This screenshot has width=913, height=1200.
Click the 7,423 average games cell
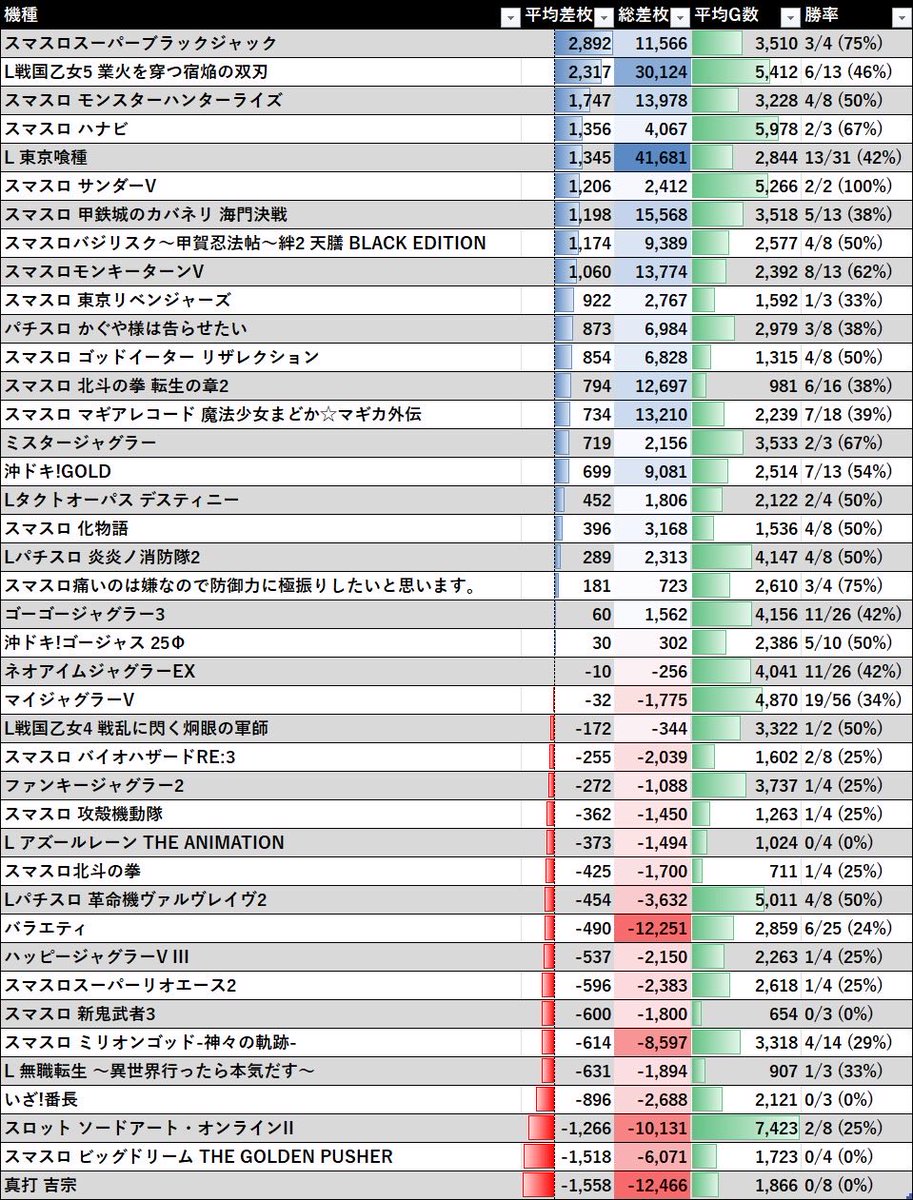745,1127
